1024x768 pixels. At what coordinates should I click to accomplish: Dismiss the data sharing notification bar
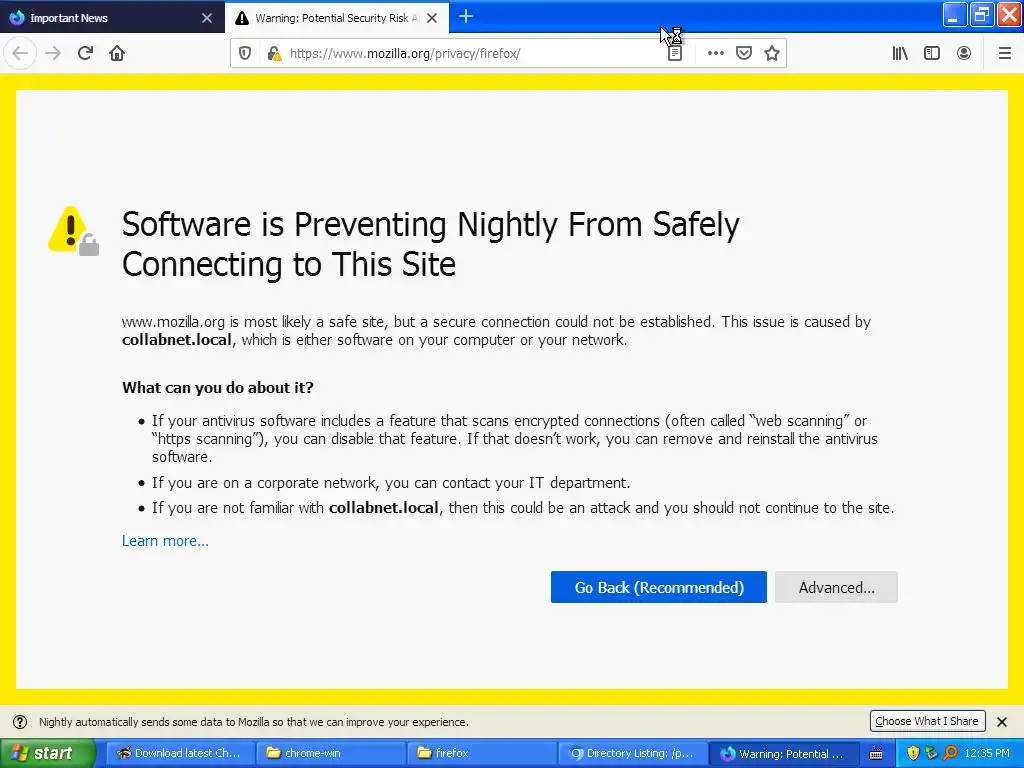point(1002,722)
